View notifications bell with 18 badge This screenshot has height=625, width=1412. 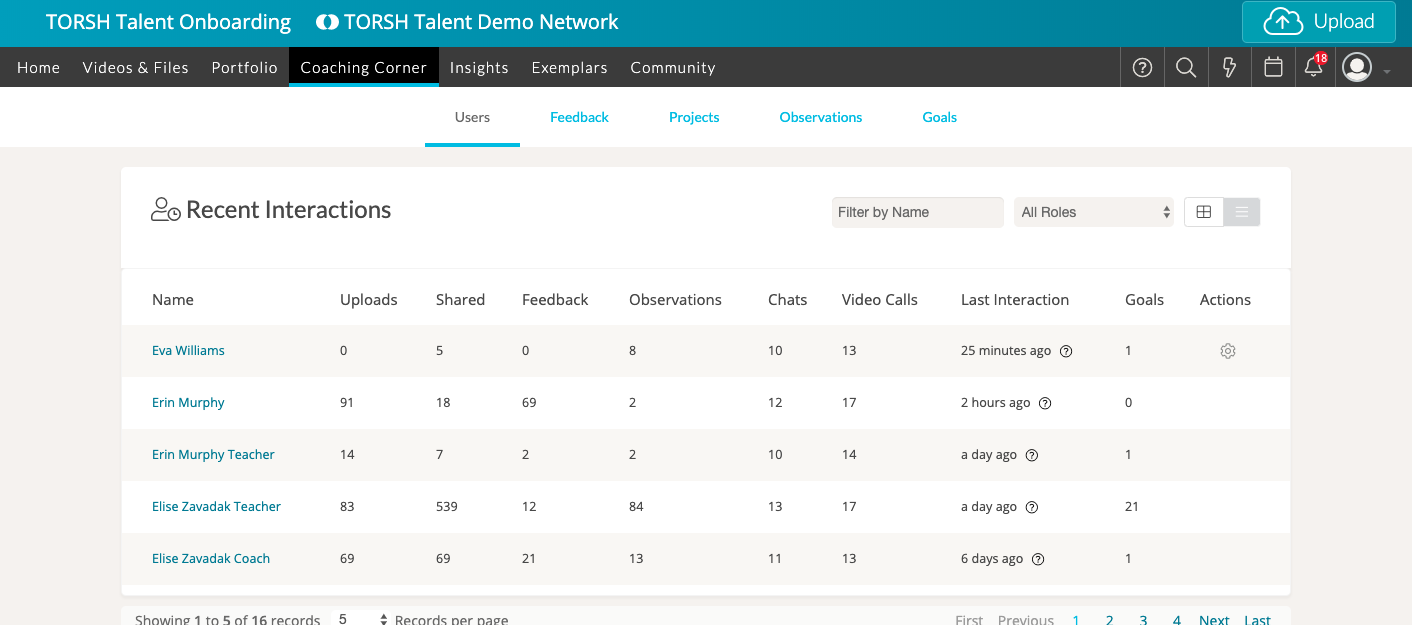point(1314,67)
